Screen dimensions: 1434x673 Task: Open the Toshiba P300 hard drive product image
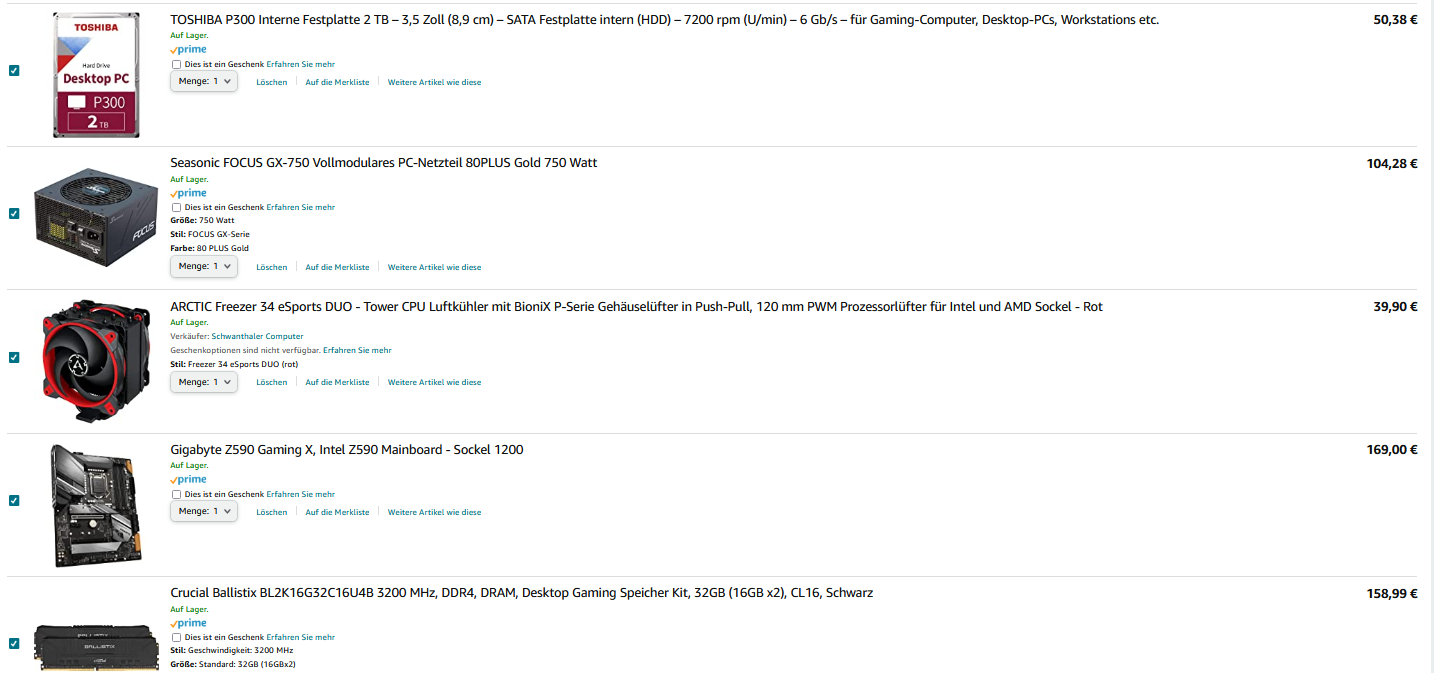point(97,75)
